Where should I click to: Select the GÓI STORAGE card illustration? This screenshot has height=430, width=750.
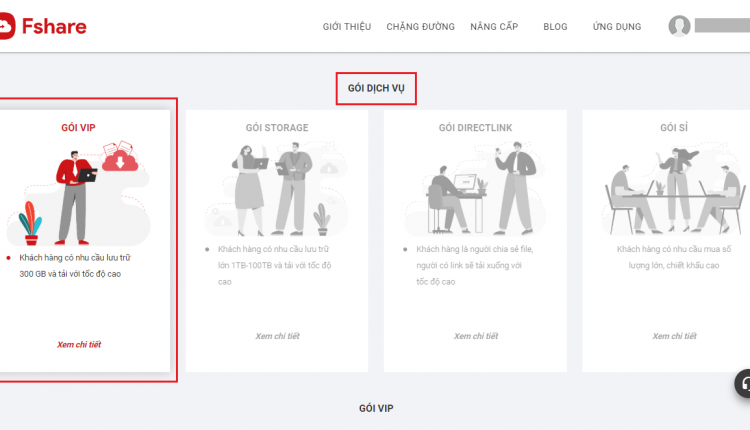pyautogui.click(x=277, y=188)
